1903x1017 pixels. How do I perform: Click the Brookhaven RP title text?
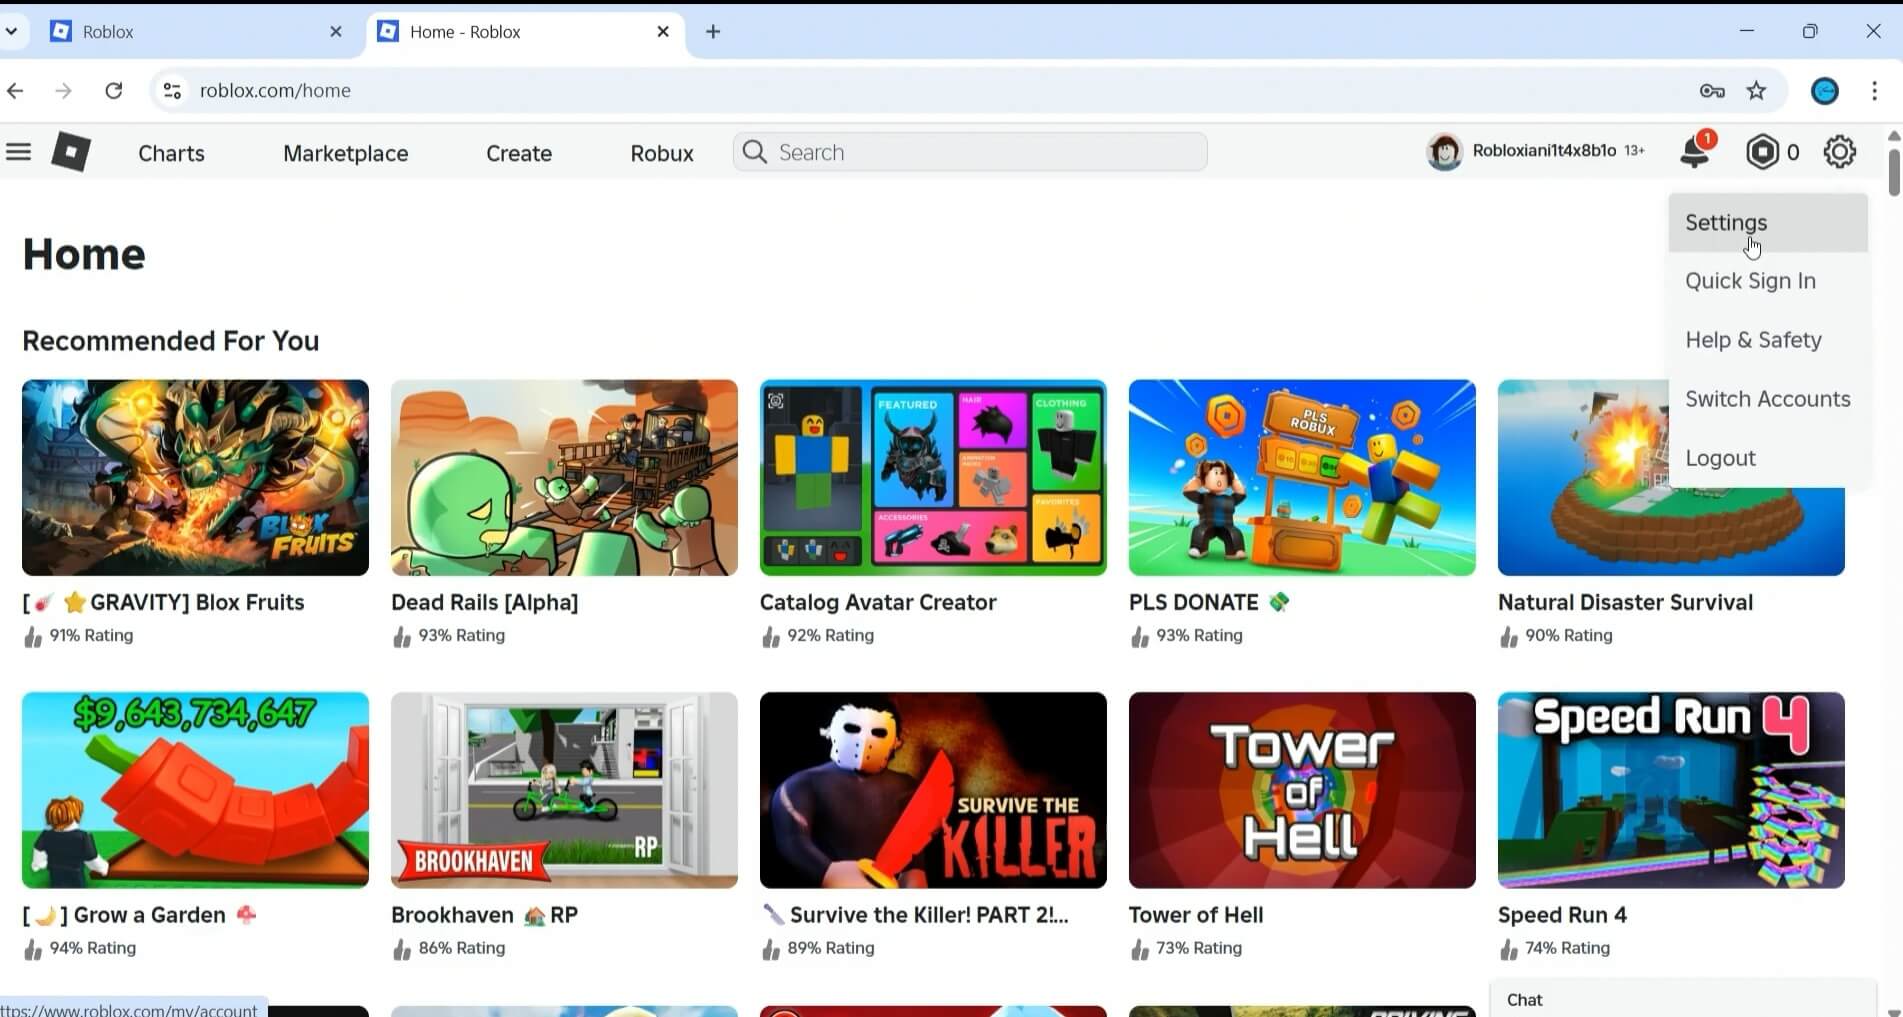pos(485,915)
